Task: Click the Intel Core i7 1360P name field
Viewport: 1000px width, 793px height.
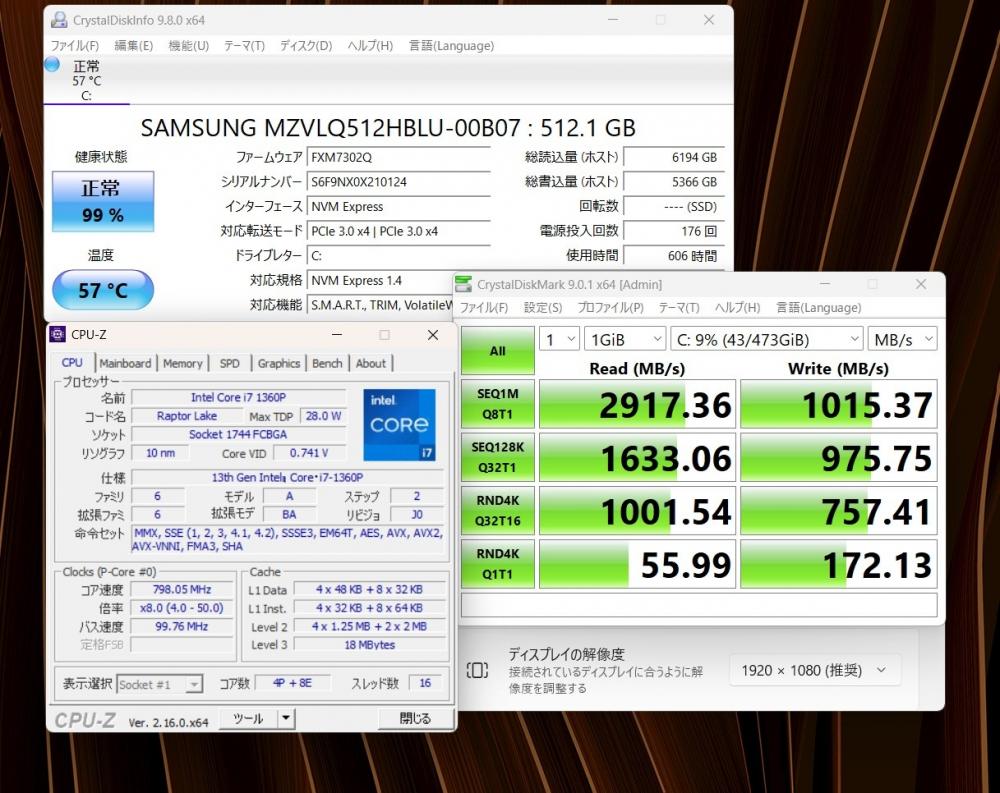Action: 239,397
